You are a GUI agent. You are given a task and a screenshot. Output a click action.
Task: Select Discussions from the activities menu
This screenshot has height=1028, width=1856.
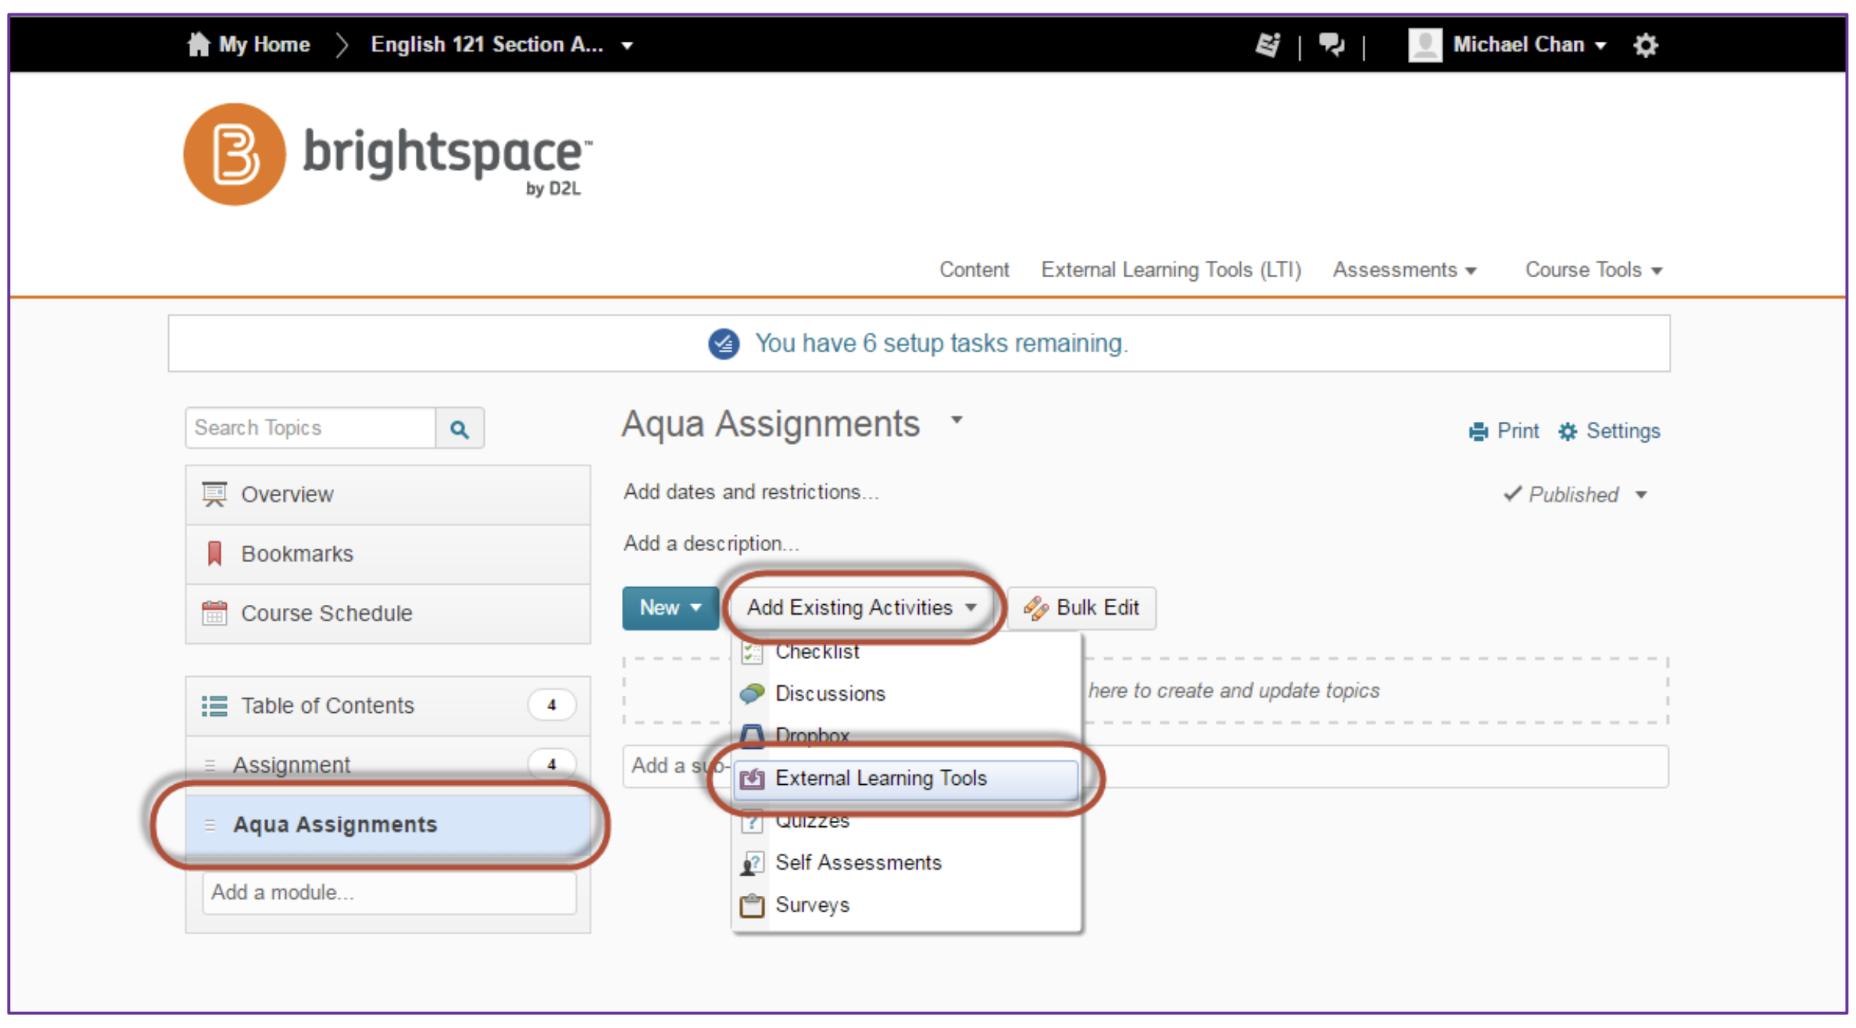point(906,693)
